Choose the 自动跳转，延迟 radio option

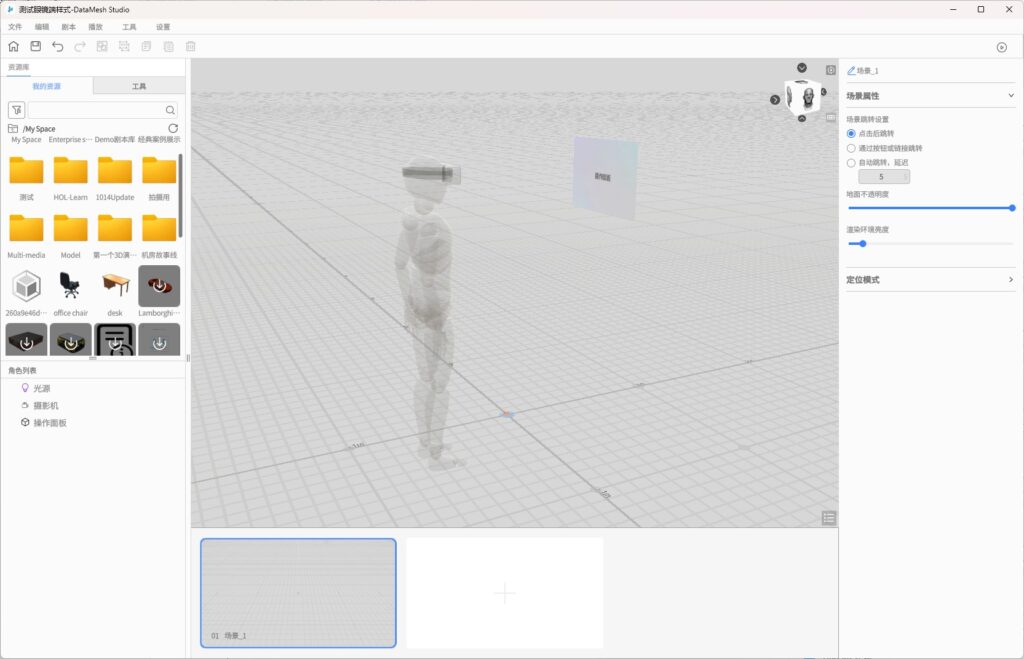pyautogui.click(x=851, y=162)
